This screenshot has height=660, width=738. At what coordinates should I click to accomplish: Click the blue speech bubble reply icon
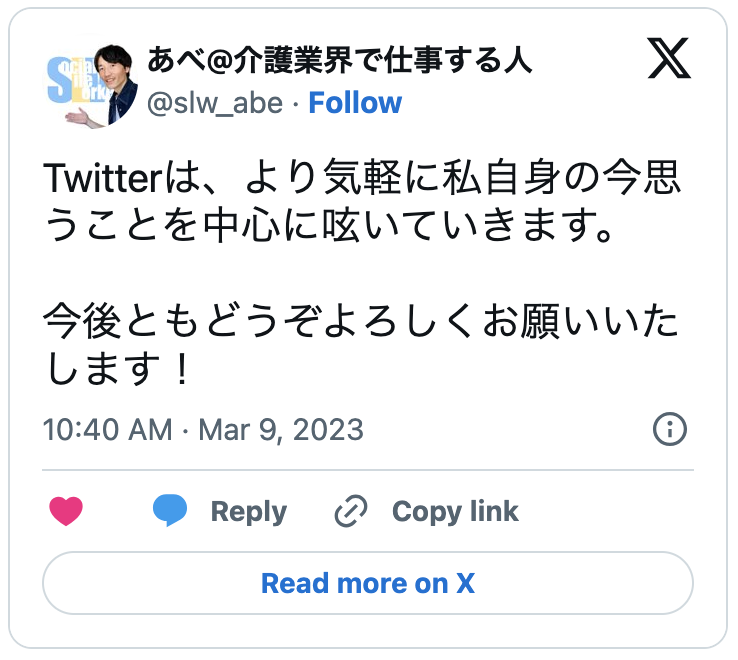tap(170, 511)
